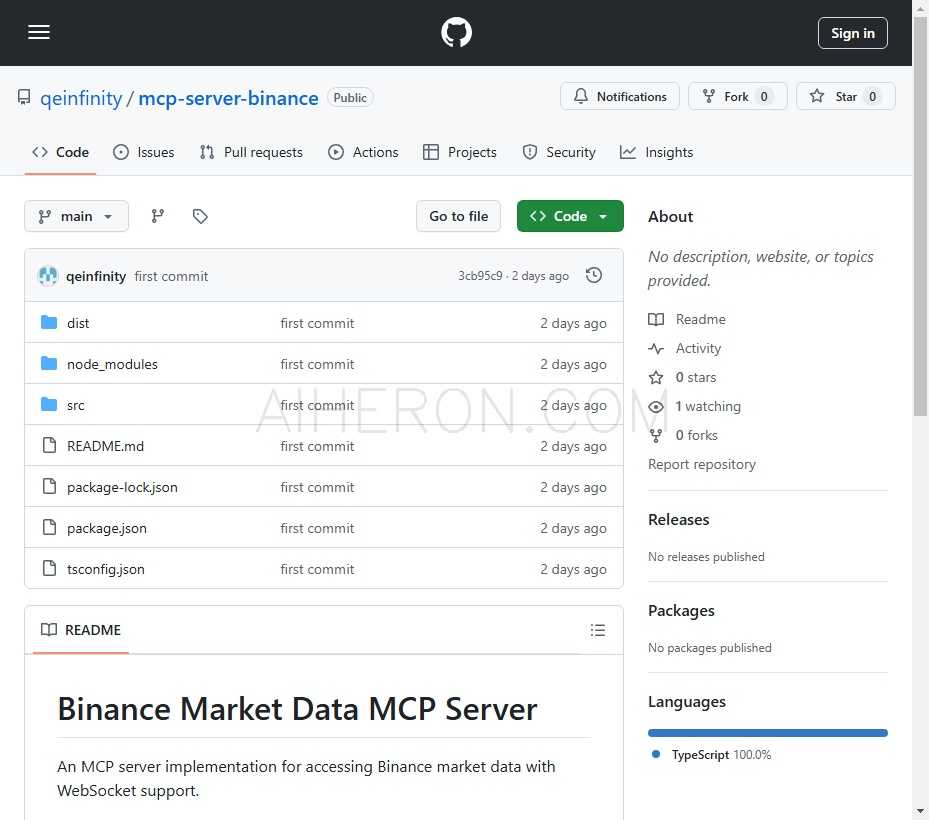Click the Notifications bell button

pyautogui.click(x=620, y=97)
